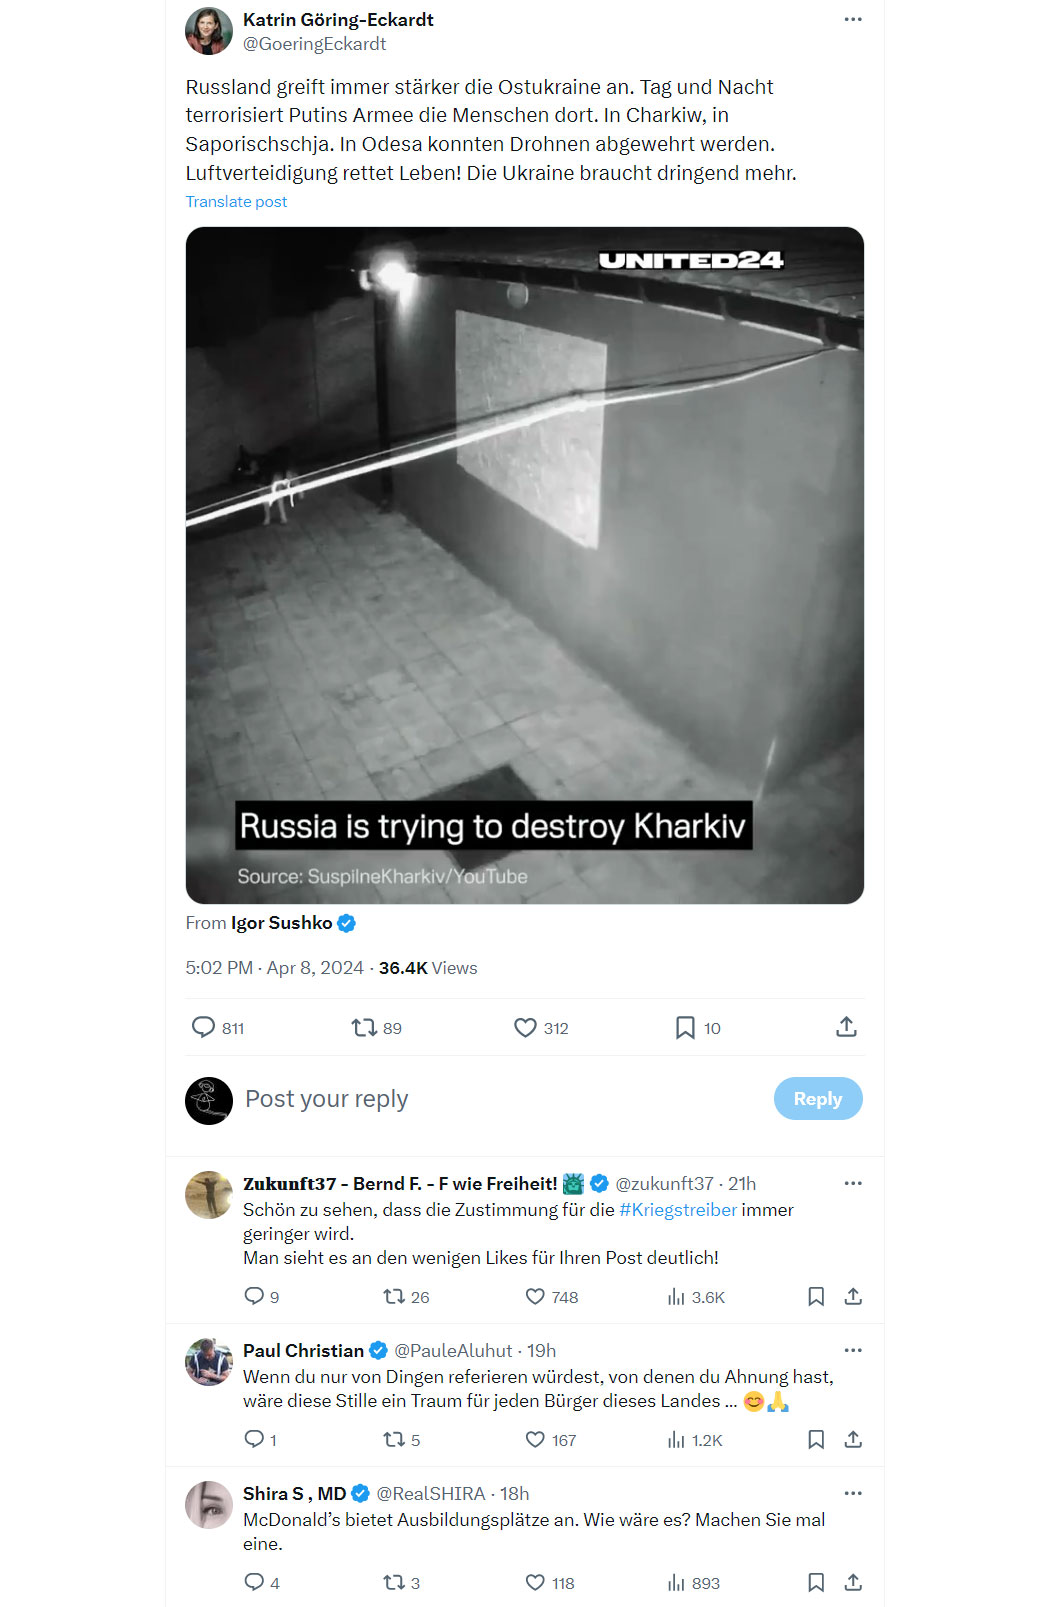The width and height of the screenshot is (1050, 1607).
Task: Share Paul Christian's reply
Action: pos(853,1440)
